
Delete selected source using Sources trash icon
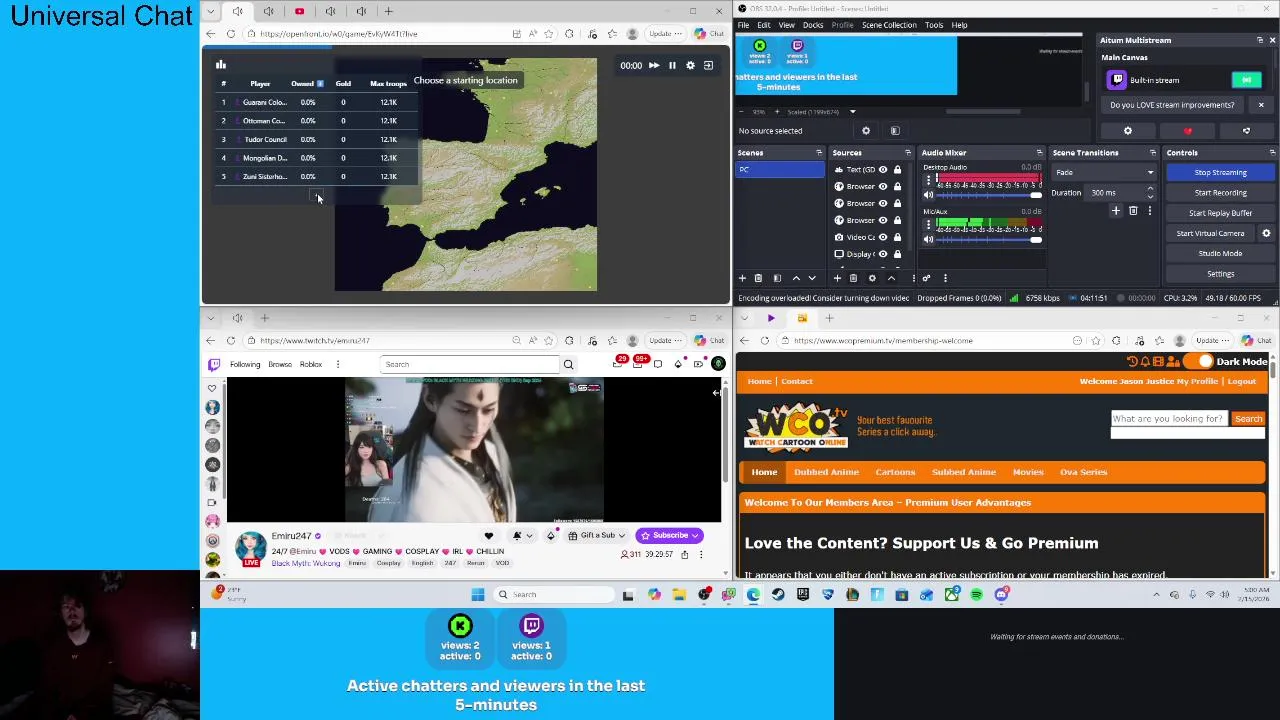pos(853,278)
